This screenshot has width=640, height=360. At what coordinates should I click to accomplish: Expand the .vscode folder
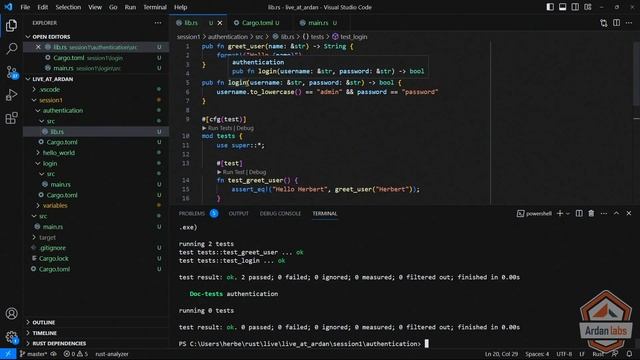50,89
